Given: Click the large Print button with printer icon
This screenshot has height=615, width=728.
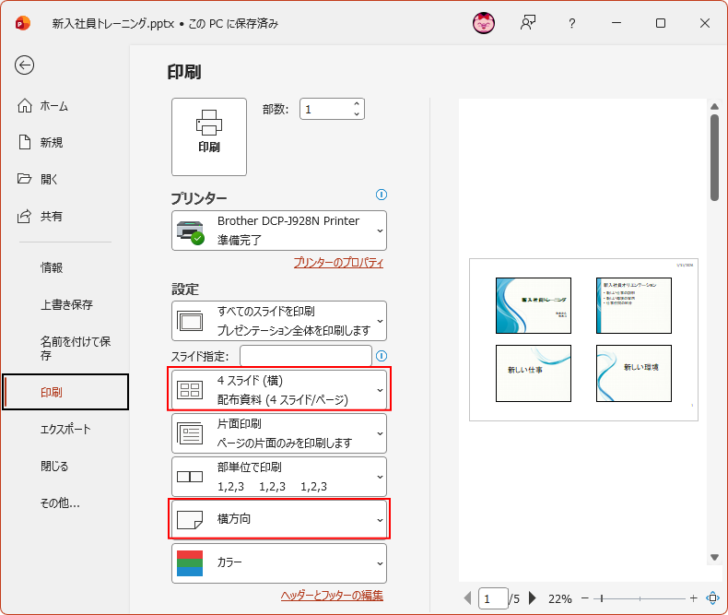Looking at the screenshot, I should (x=209, y=137).
